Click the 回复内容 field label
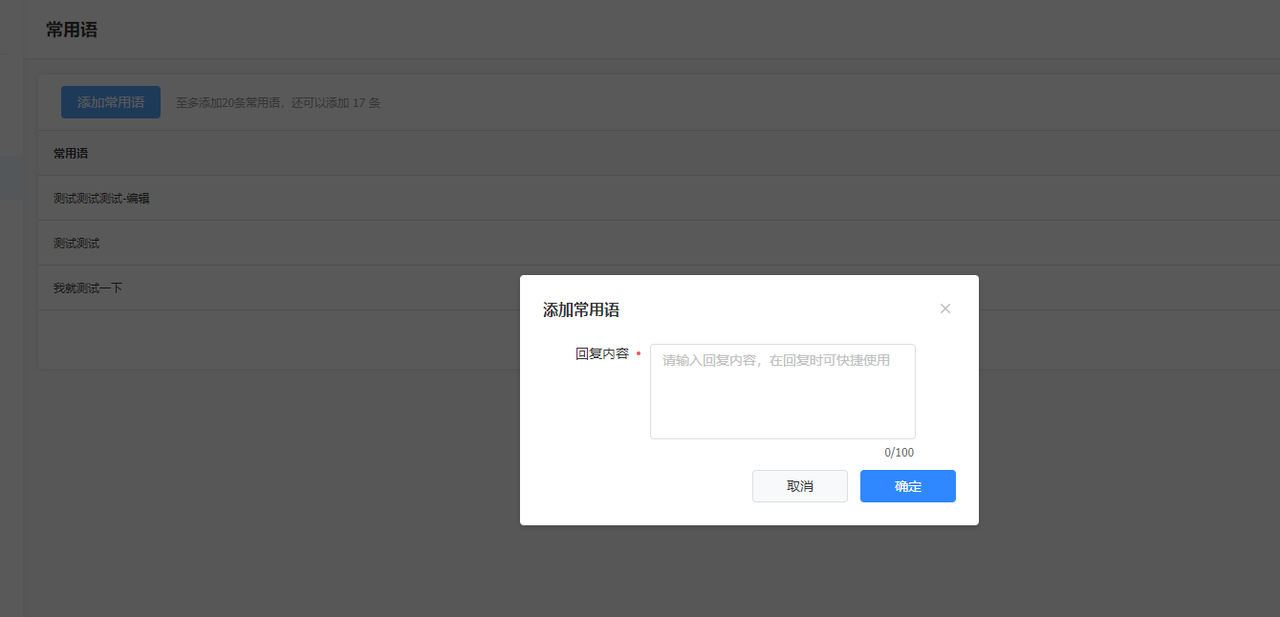 click(602, 354)
